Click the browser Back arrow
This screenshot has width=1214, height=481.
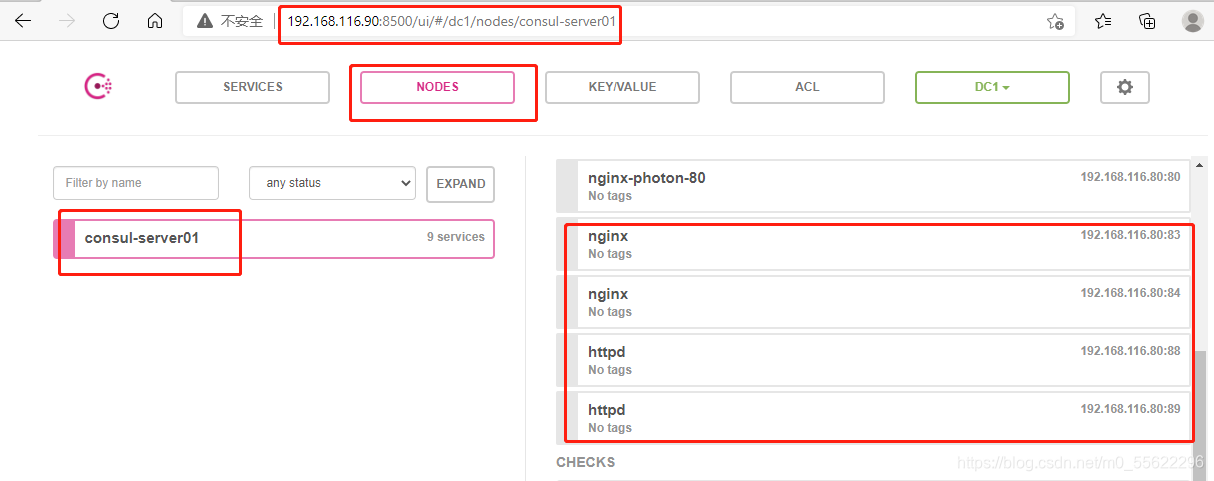tap(23, 20)
